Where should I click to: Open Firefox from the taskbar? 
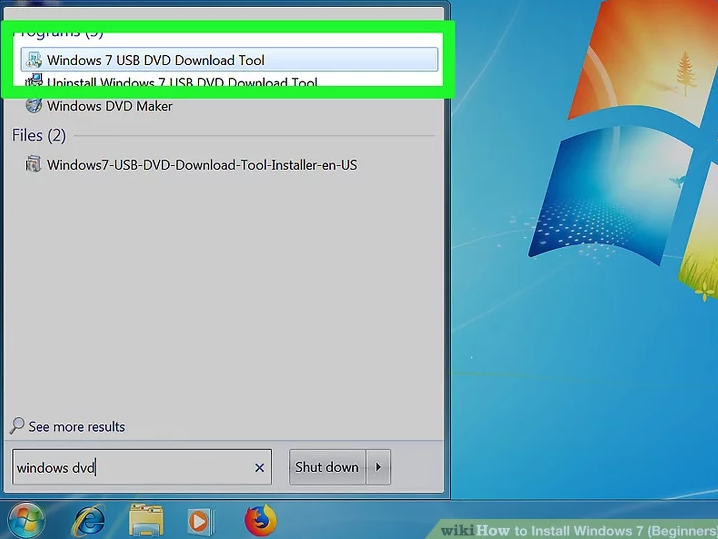(260, 520)
